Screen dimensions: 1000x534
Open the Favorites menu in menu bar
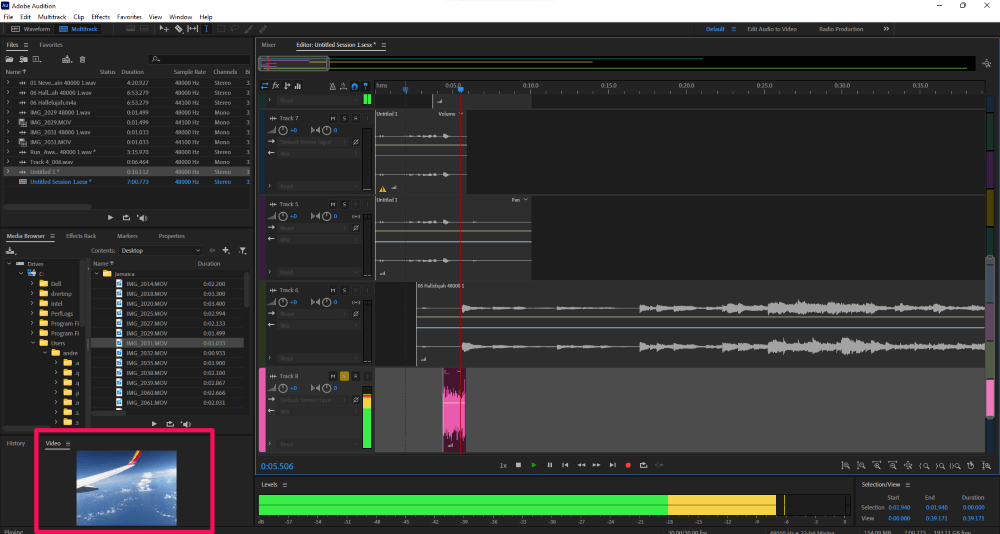[129, 17]
